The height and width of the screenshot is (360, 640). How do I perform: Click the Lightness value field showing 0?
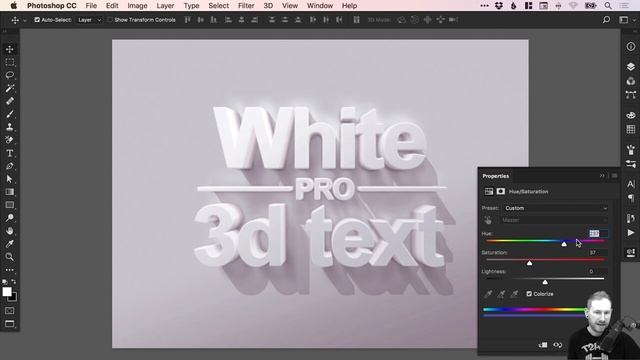coord(598,271)
